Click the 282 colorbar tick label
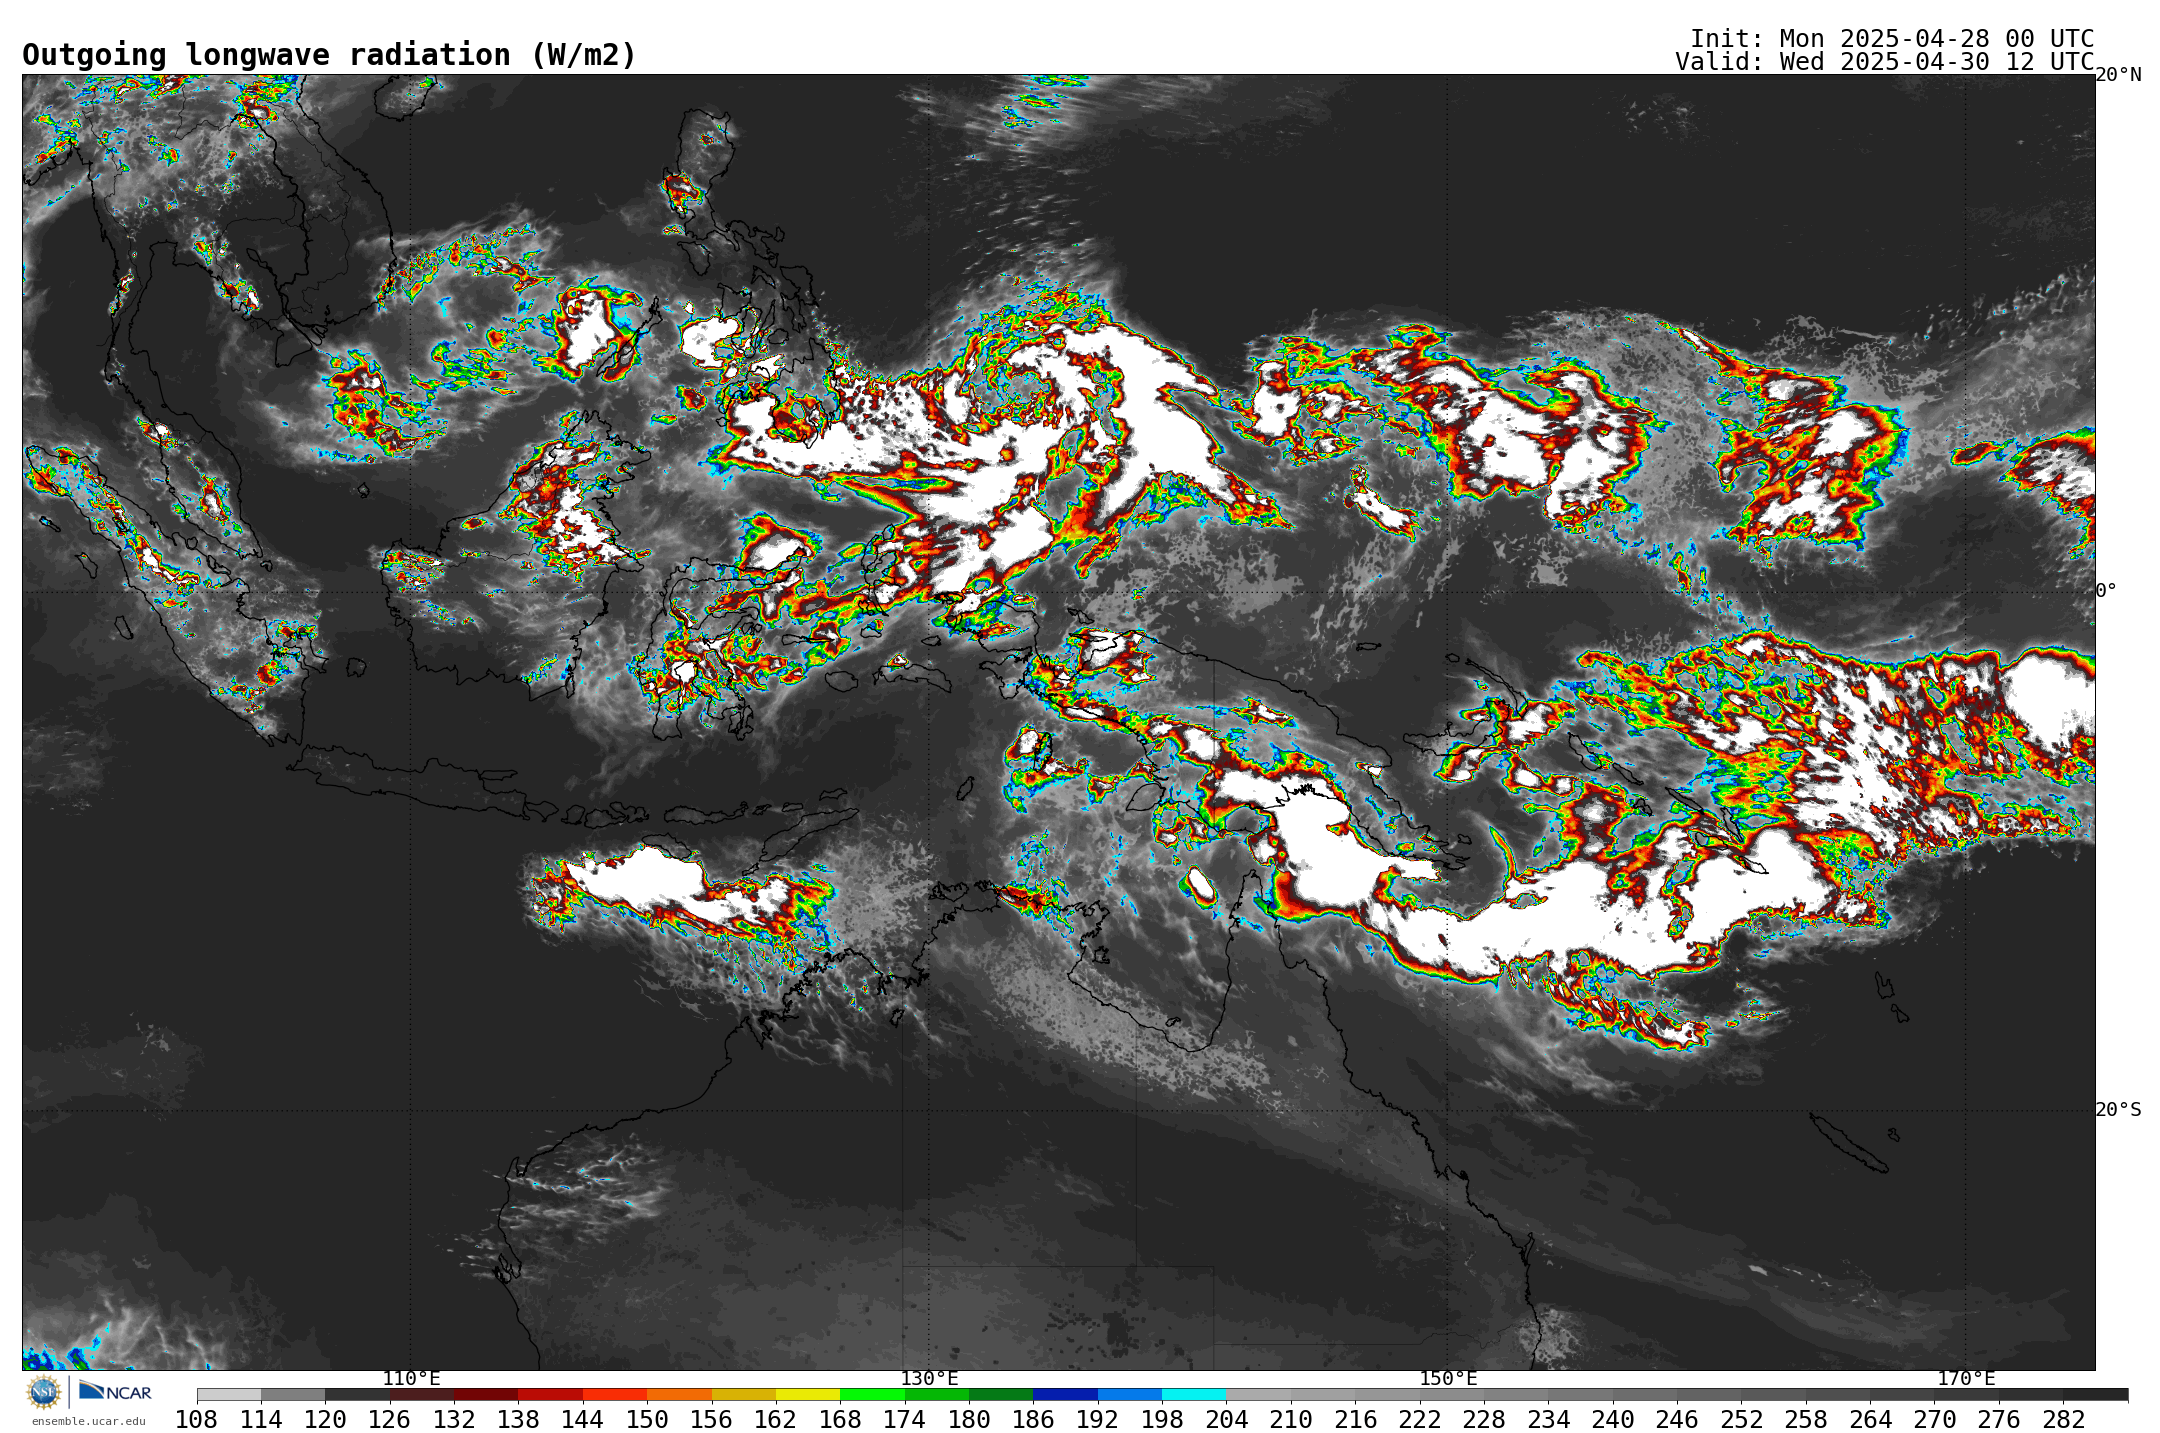Screen dimensions: 2160x1433 [2064, 1419]
